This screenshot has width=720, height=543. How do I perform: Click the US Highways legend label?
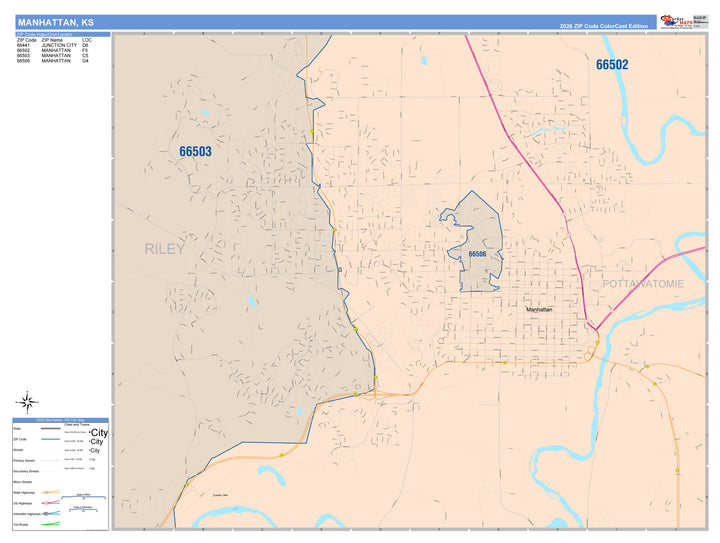pyautogui.click(x=22, y=503)
